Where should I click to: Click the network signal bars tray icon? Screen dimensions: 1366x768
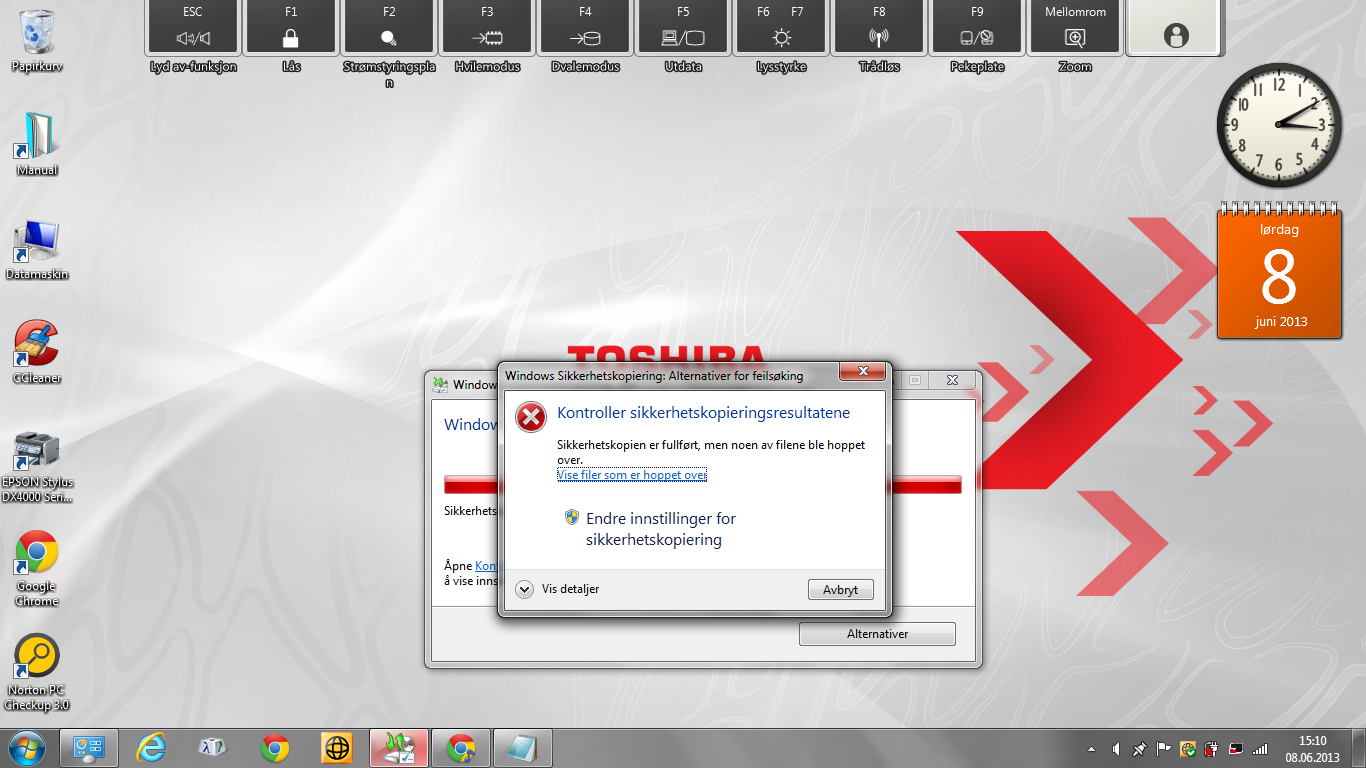[1260, 748]
